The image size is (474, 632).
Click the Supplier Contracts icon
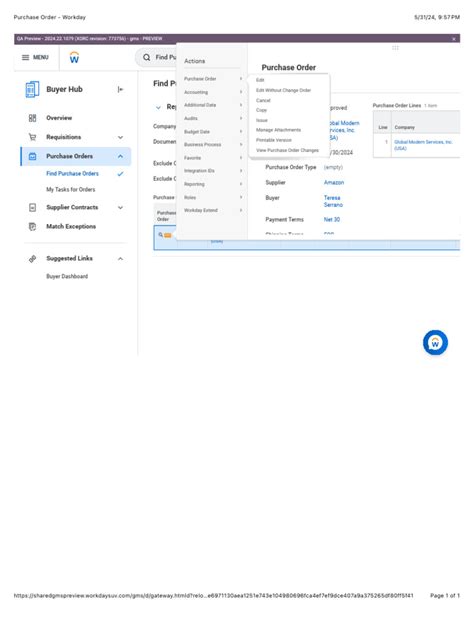pyautogui.click(x=32, y=208)
